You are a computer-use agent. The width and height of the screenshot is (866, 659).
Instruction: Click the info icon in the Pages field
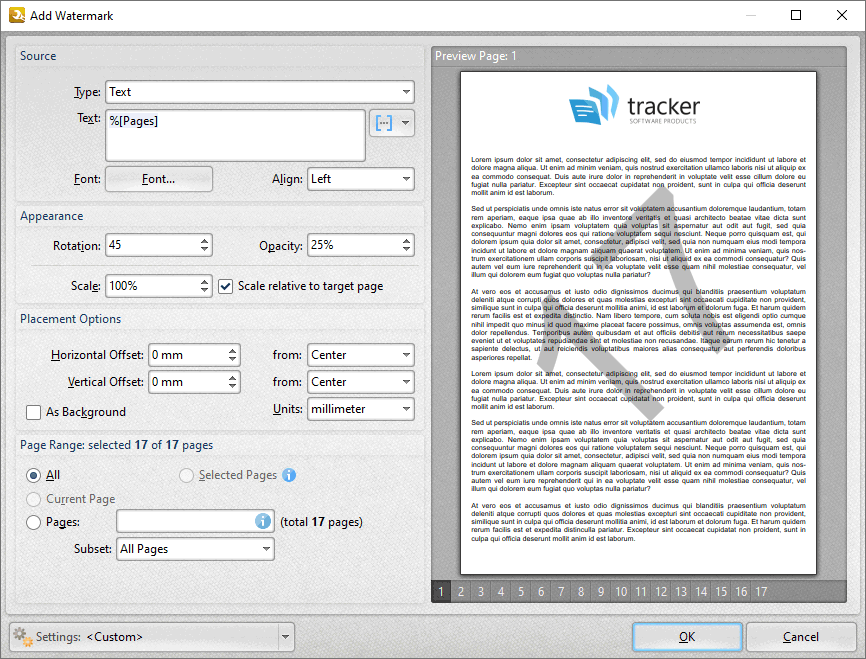[263, 521]
